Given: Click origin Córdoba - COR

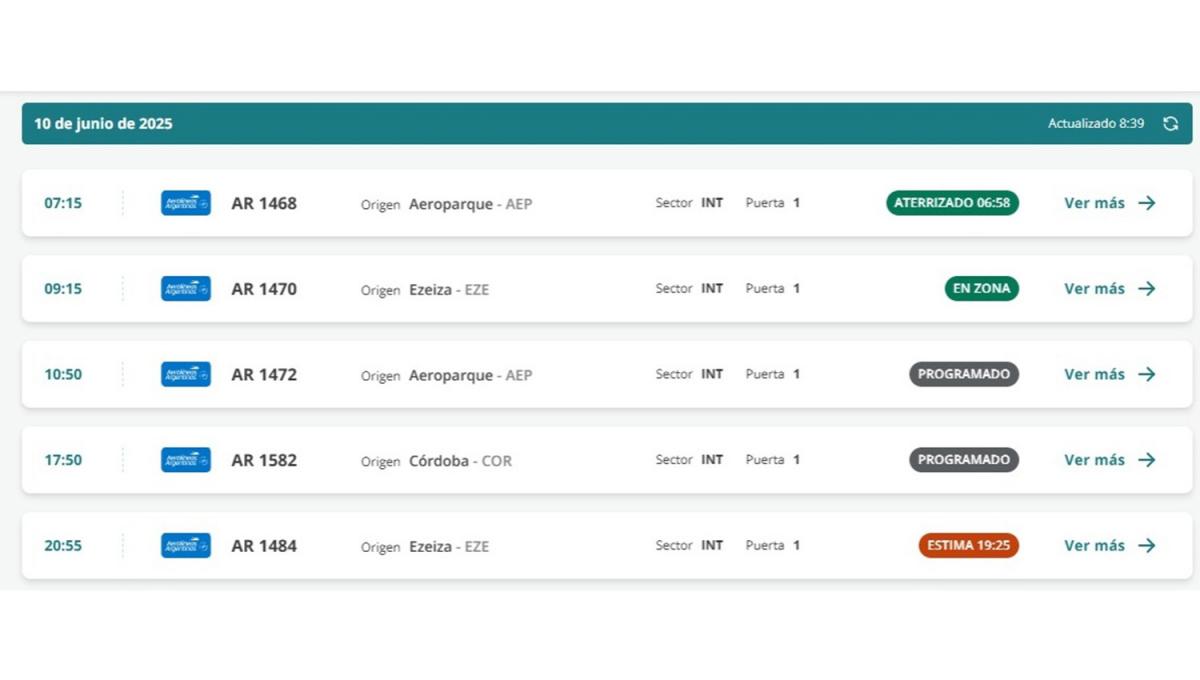Looking at the screenshot, I should point(460,461).
